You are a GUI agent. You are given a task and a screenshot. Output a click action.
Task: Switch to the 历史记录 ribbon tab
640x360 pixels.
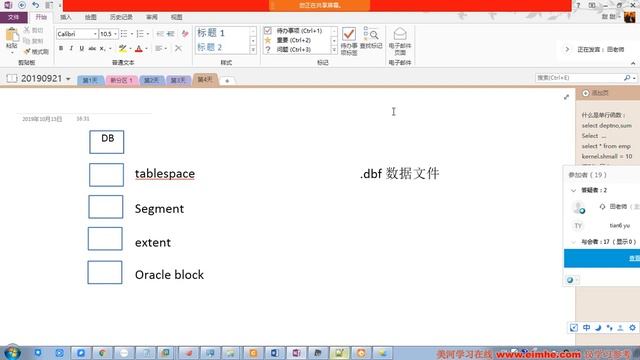121,17
